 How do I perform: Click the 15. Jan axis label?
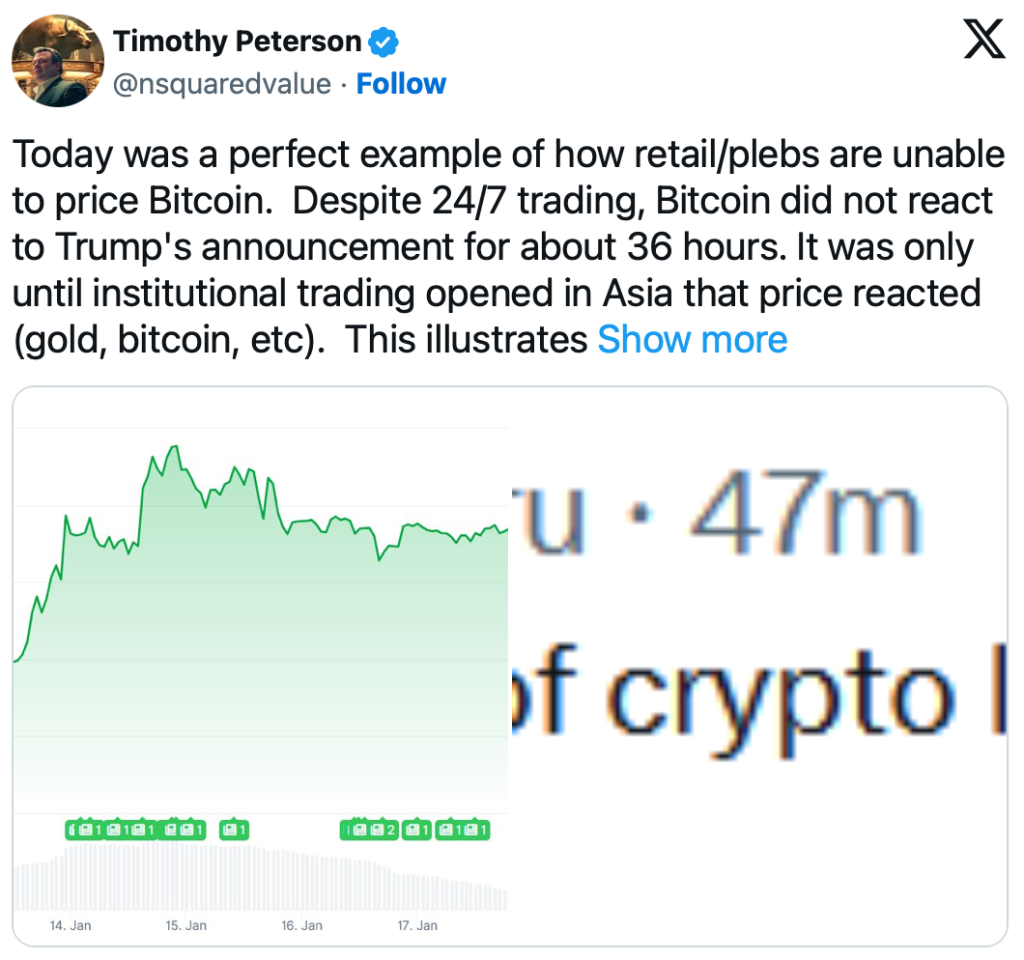(x=186, y=925)
